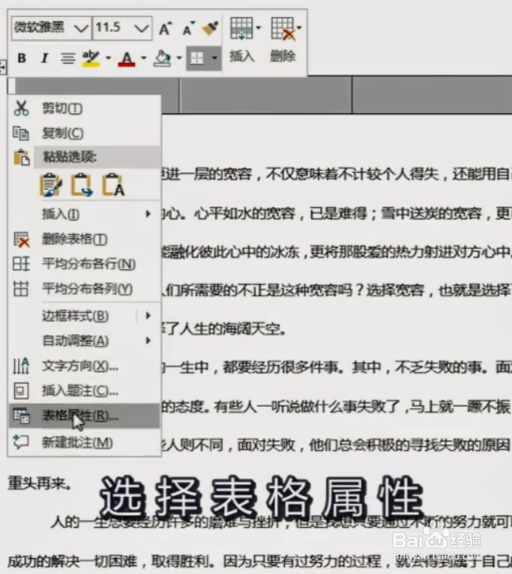This screenshot has height=574, width=512.
Task: Click the copy pages icon
Action: tap(21, 133)
